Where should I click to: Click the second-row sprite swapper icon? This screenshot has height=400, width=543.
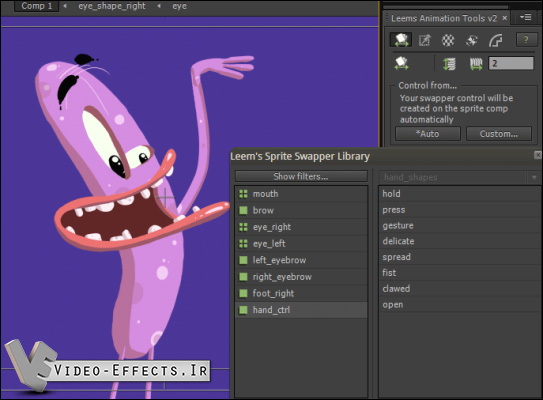[x=401, y=64]
